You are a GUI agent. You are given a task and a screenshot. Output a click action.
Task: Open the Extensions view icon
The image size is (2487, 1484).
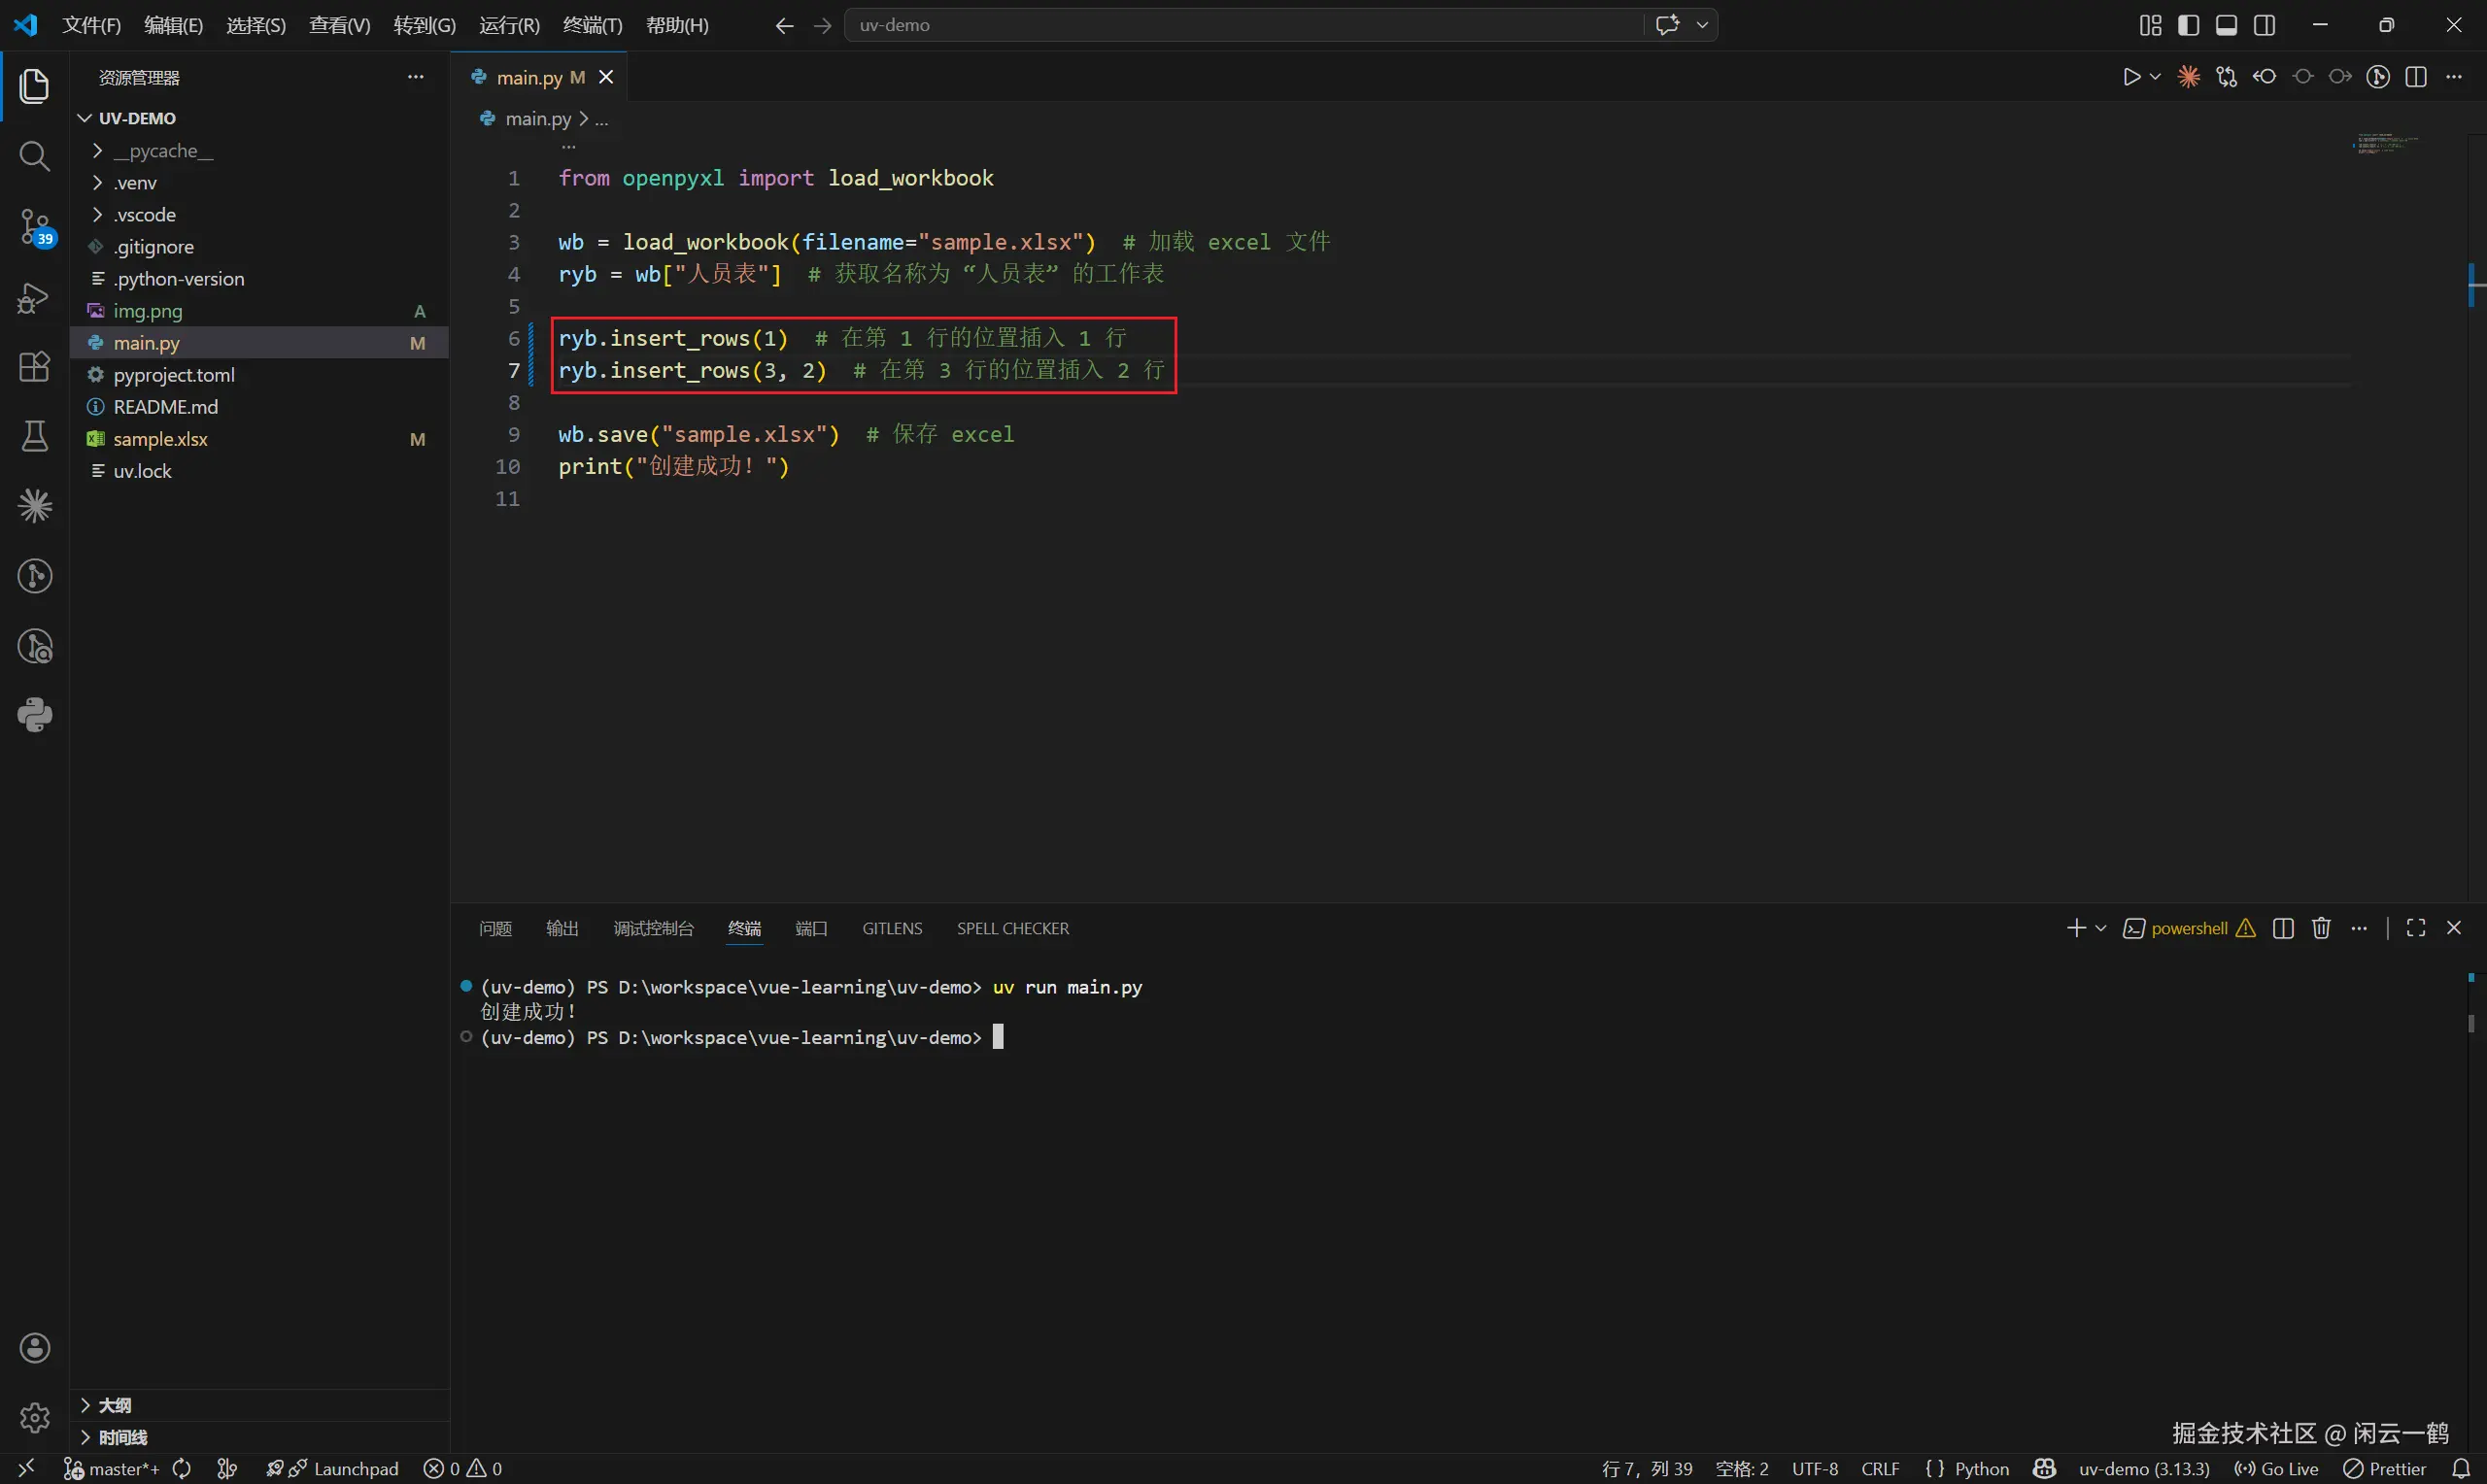click(34, 366)
